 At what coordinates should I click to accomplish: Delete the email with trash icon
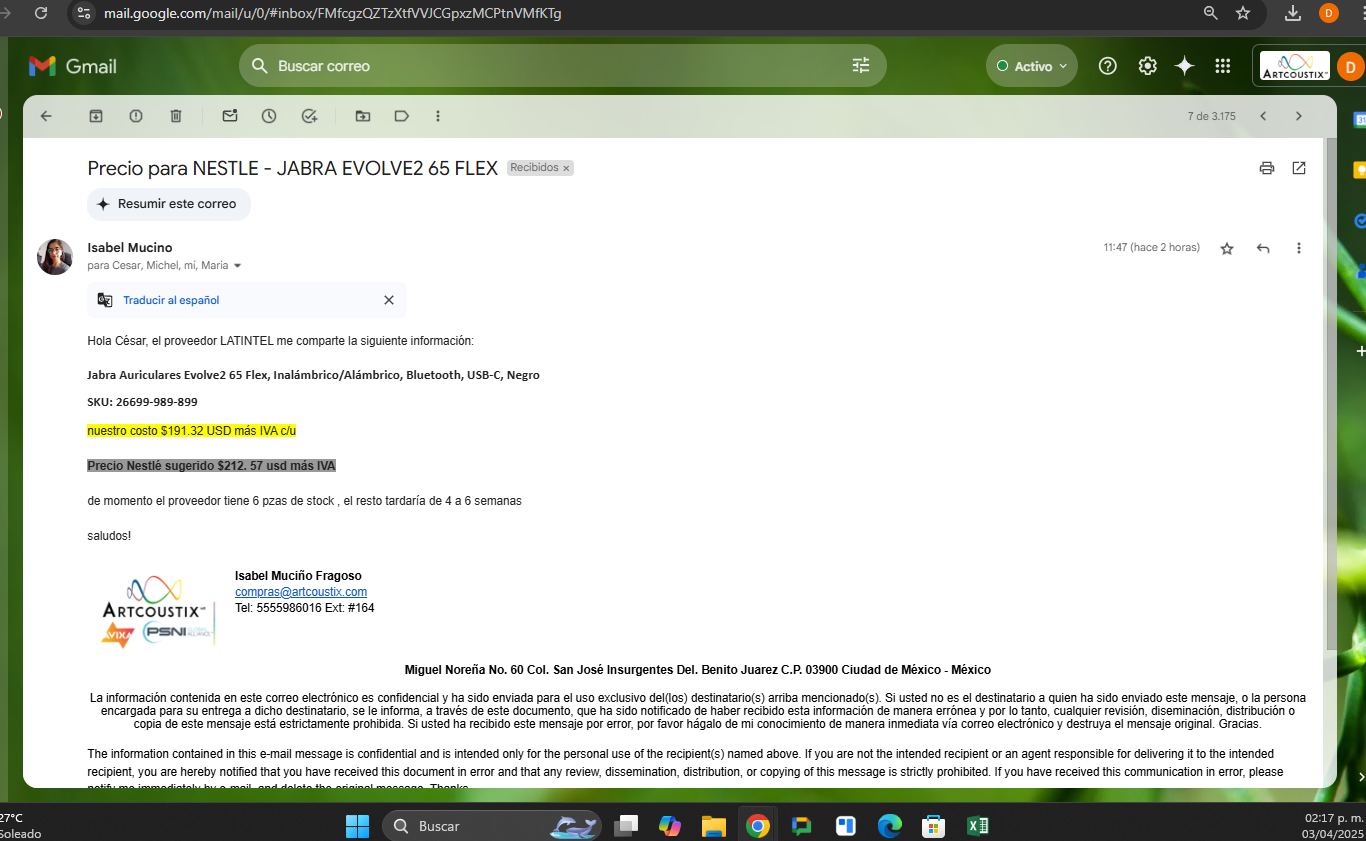click(176, 116)
